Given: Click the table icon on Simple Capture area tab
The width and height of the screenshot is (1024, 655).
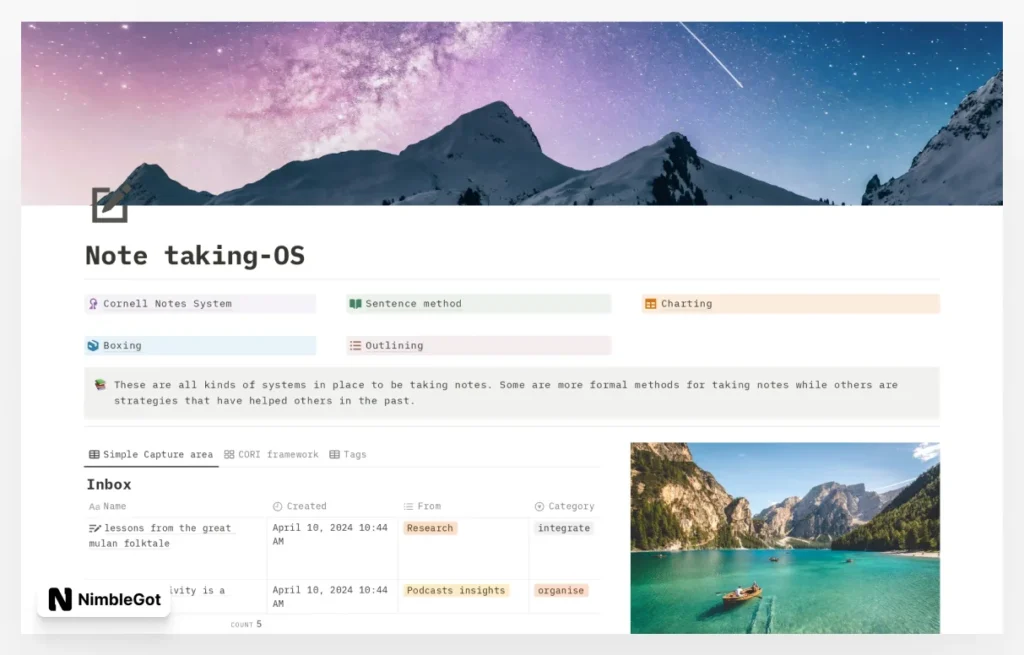Looking at the screenshot, I should click(94, 454).
